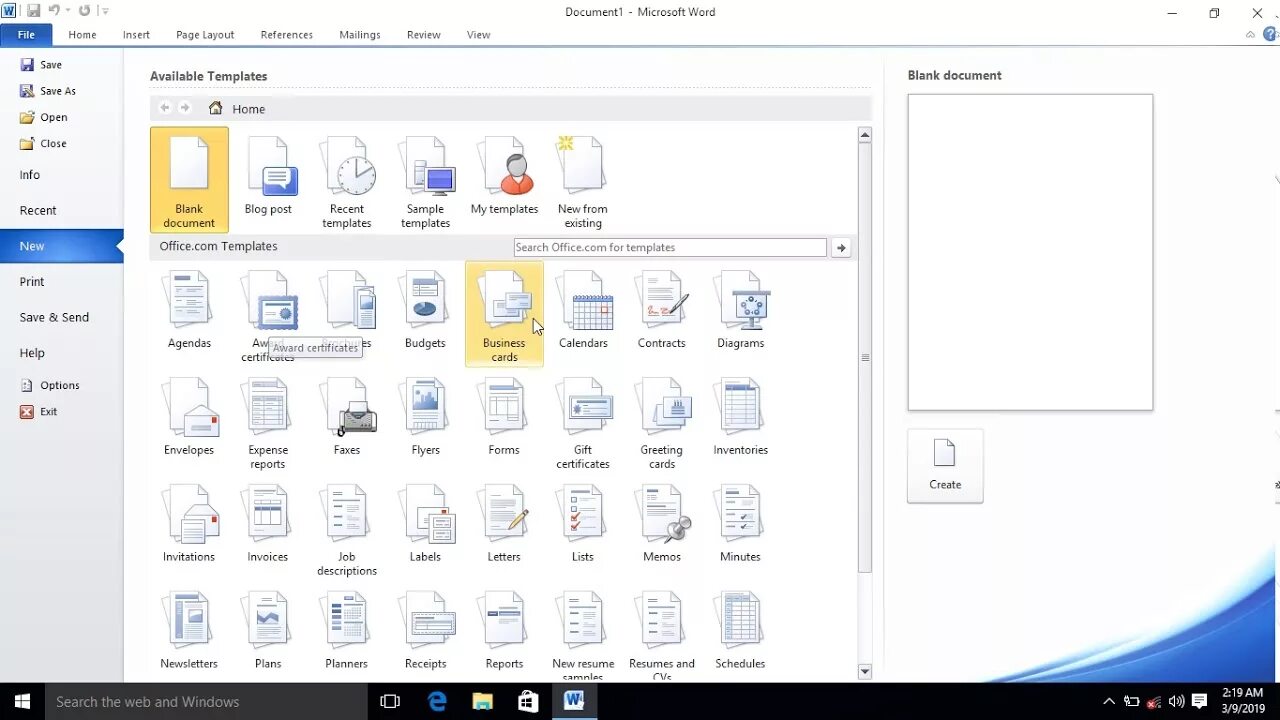Open the Receipts template category
This screenshot has width=1280, height=720.
tap(425, 632)
